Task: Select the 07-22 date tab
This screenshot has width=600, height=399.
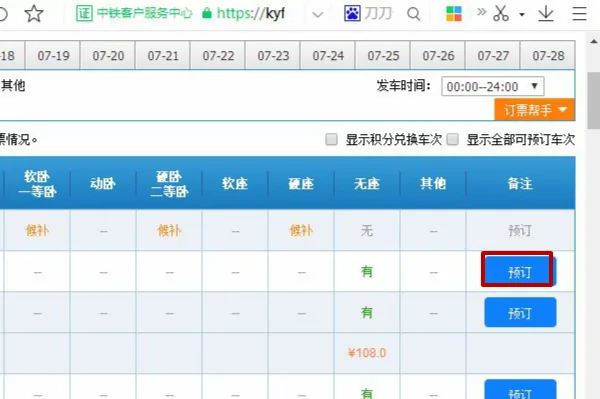Action: pyautogui.click(x=218, y=56)
